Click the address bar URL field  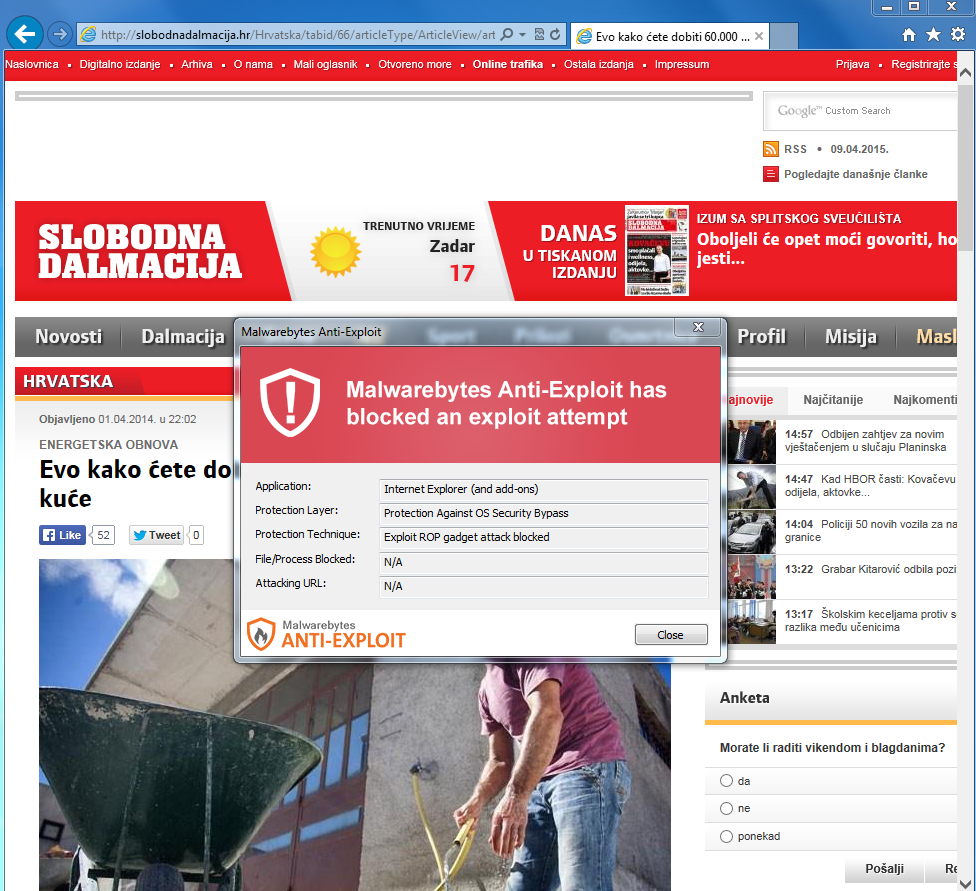[x=298, y=35]
